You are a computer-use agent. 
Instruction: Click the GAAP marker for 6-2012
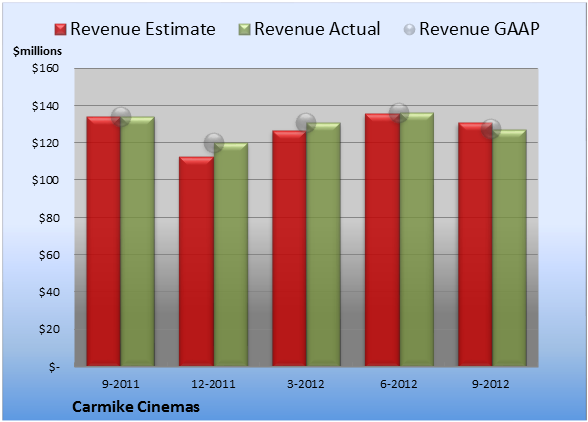point(399,113)
